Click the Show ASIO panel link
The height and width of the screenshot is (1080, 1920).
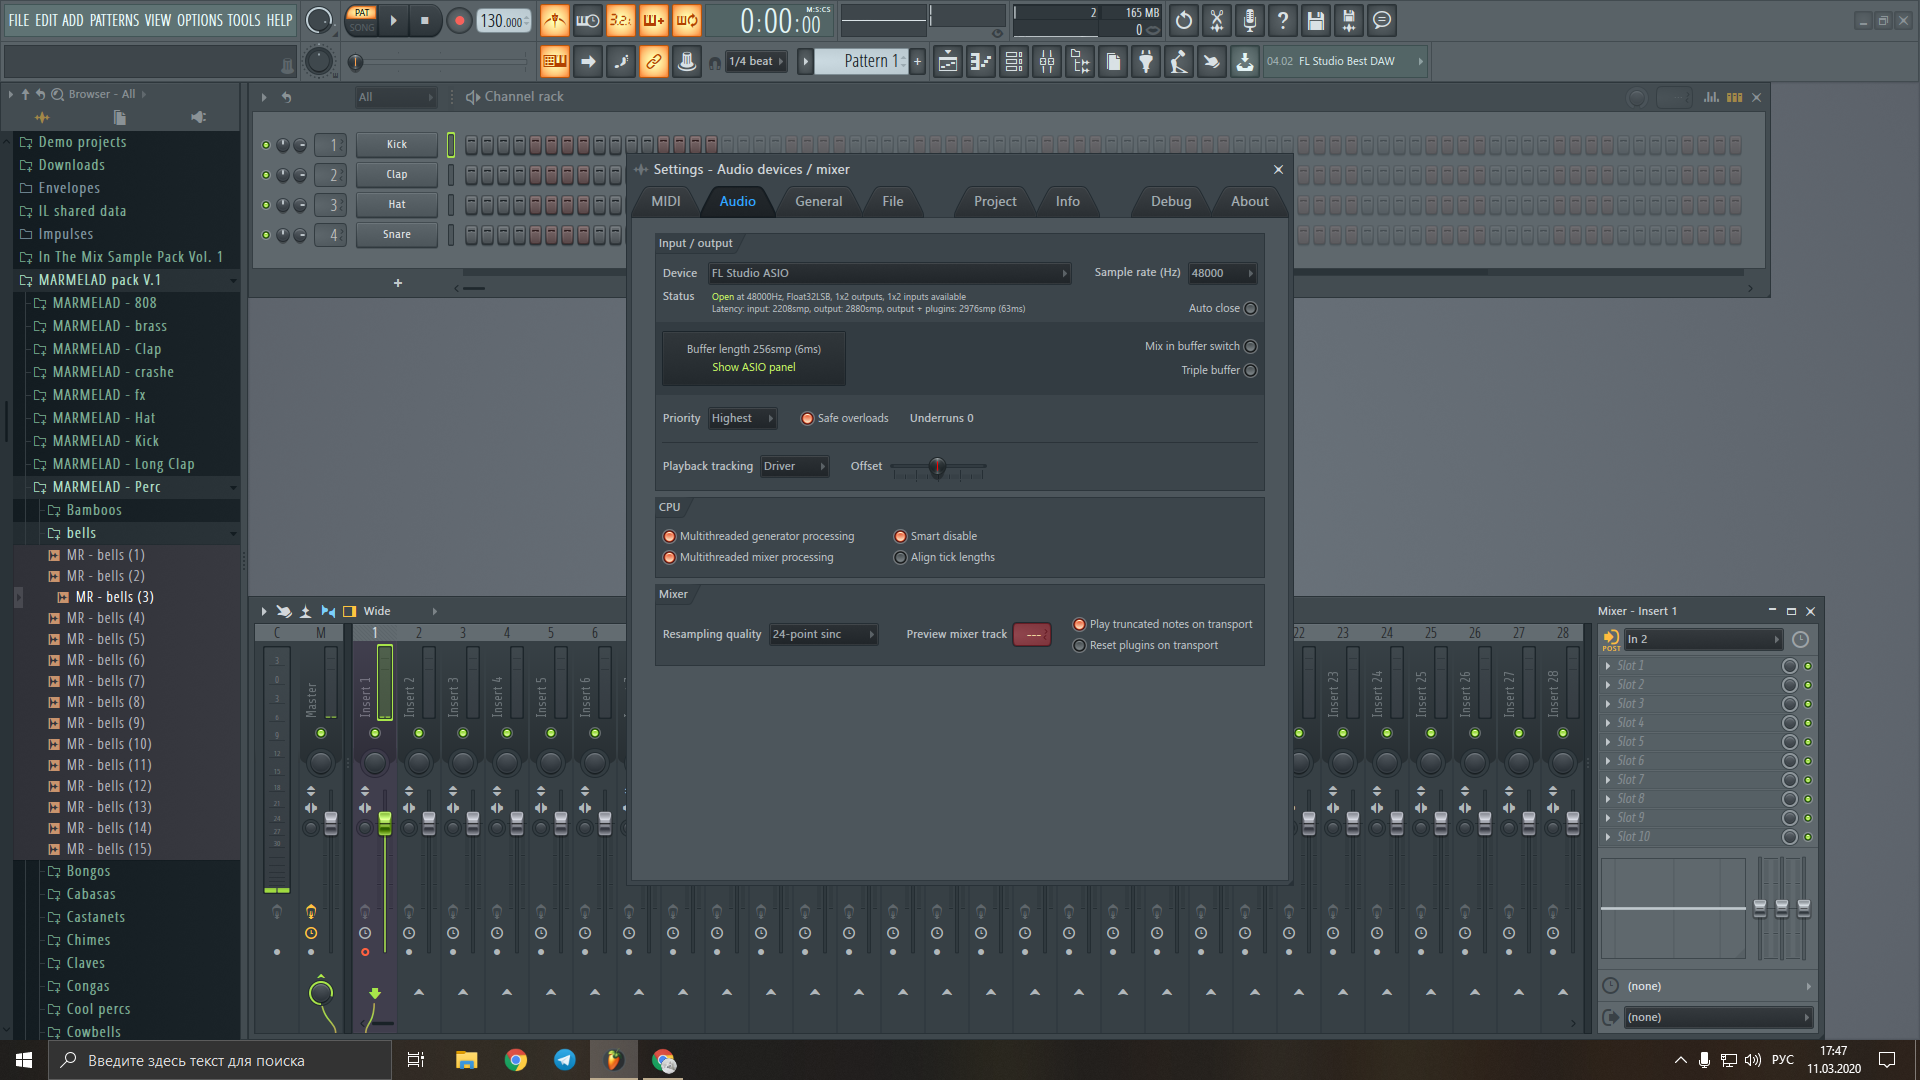pos(753,367)
